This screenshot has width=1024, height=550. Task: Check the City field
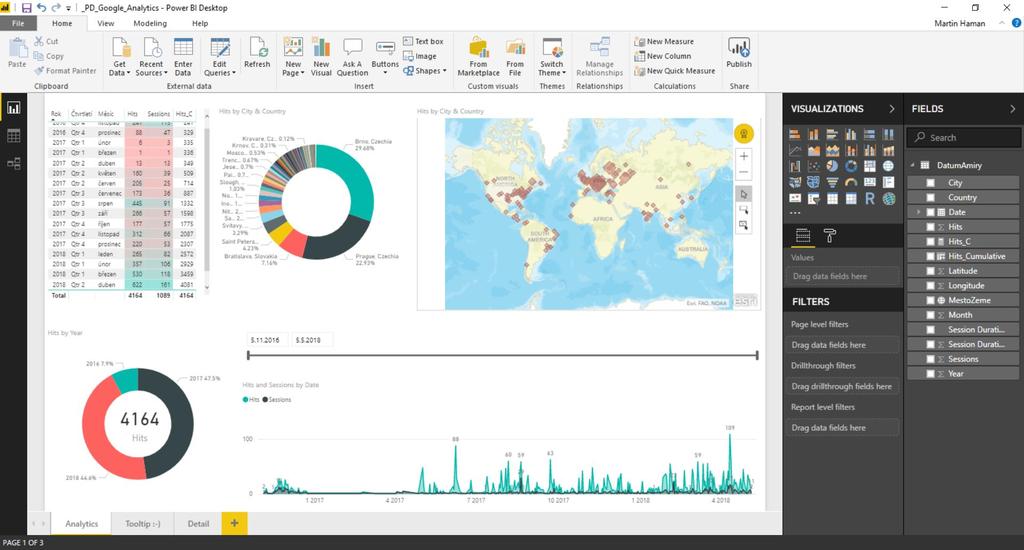point(931,183)
